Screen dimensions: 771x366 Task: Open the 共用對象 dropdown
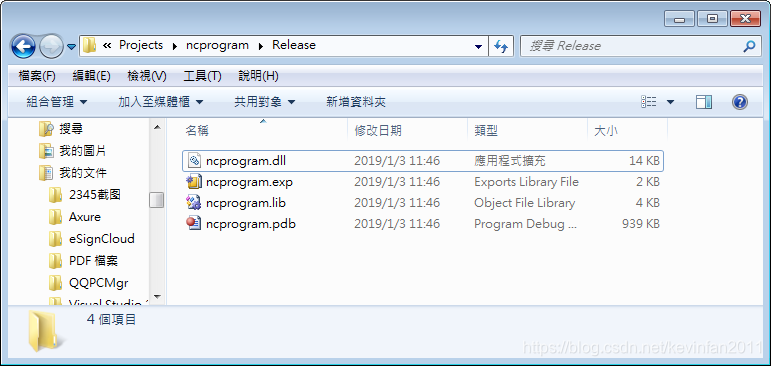265,102
